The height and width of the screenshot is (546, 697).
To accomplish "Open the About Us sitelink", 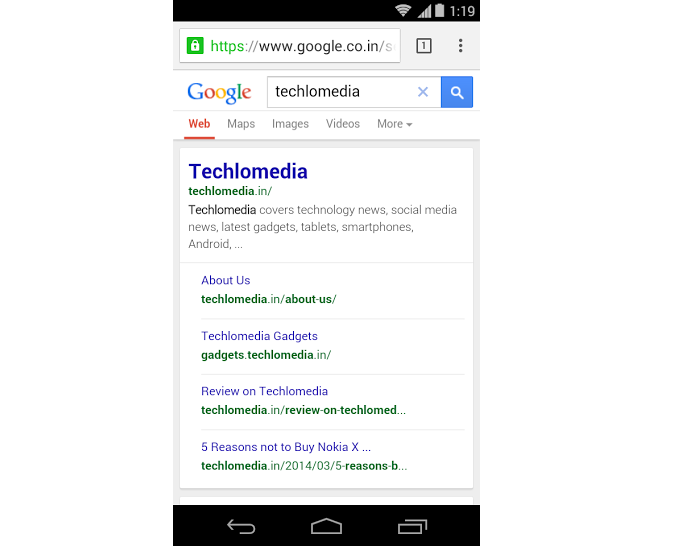I will click(x=225, y=280).
